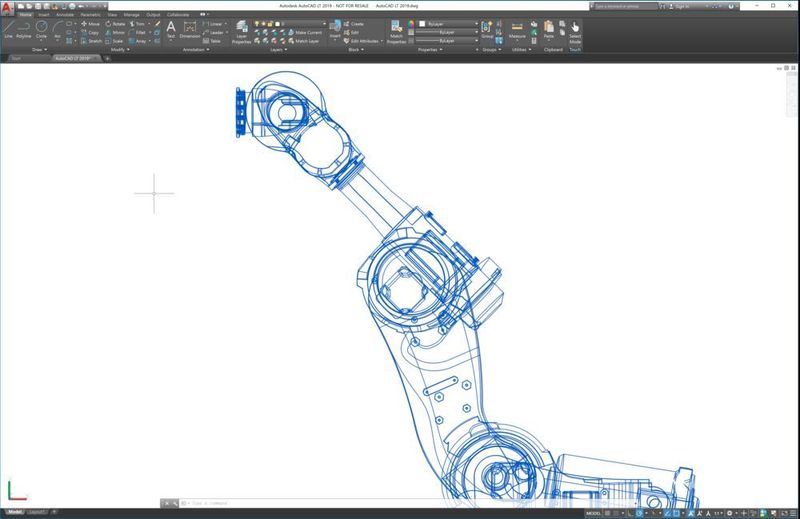Click Edit block button
The width and height of the screenshot is (800, 519).
click(351, 33)
